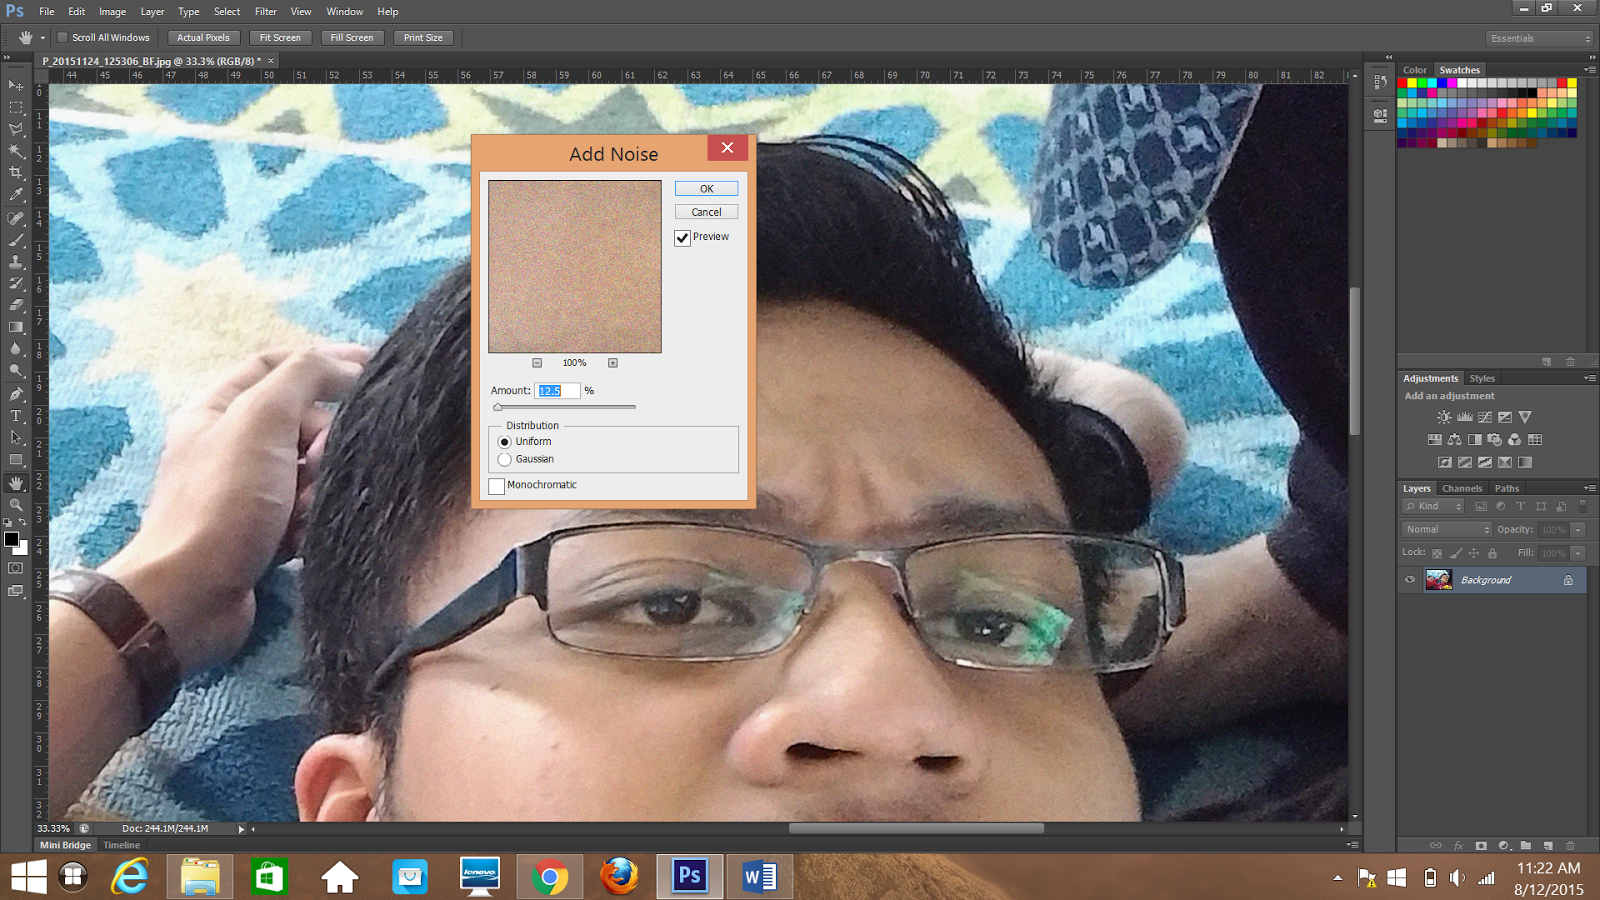Open the Filter menu
Image resolution: width=1600 pixels, height=900 pixels.
[x=265, y=12]
